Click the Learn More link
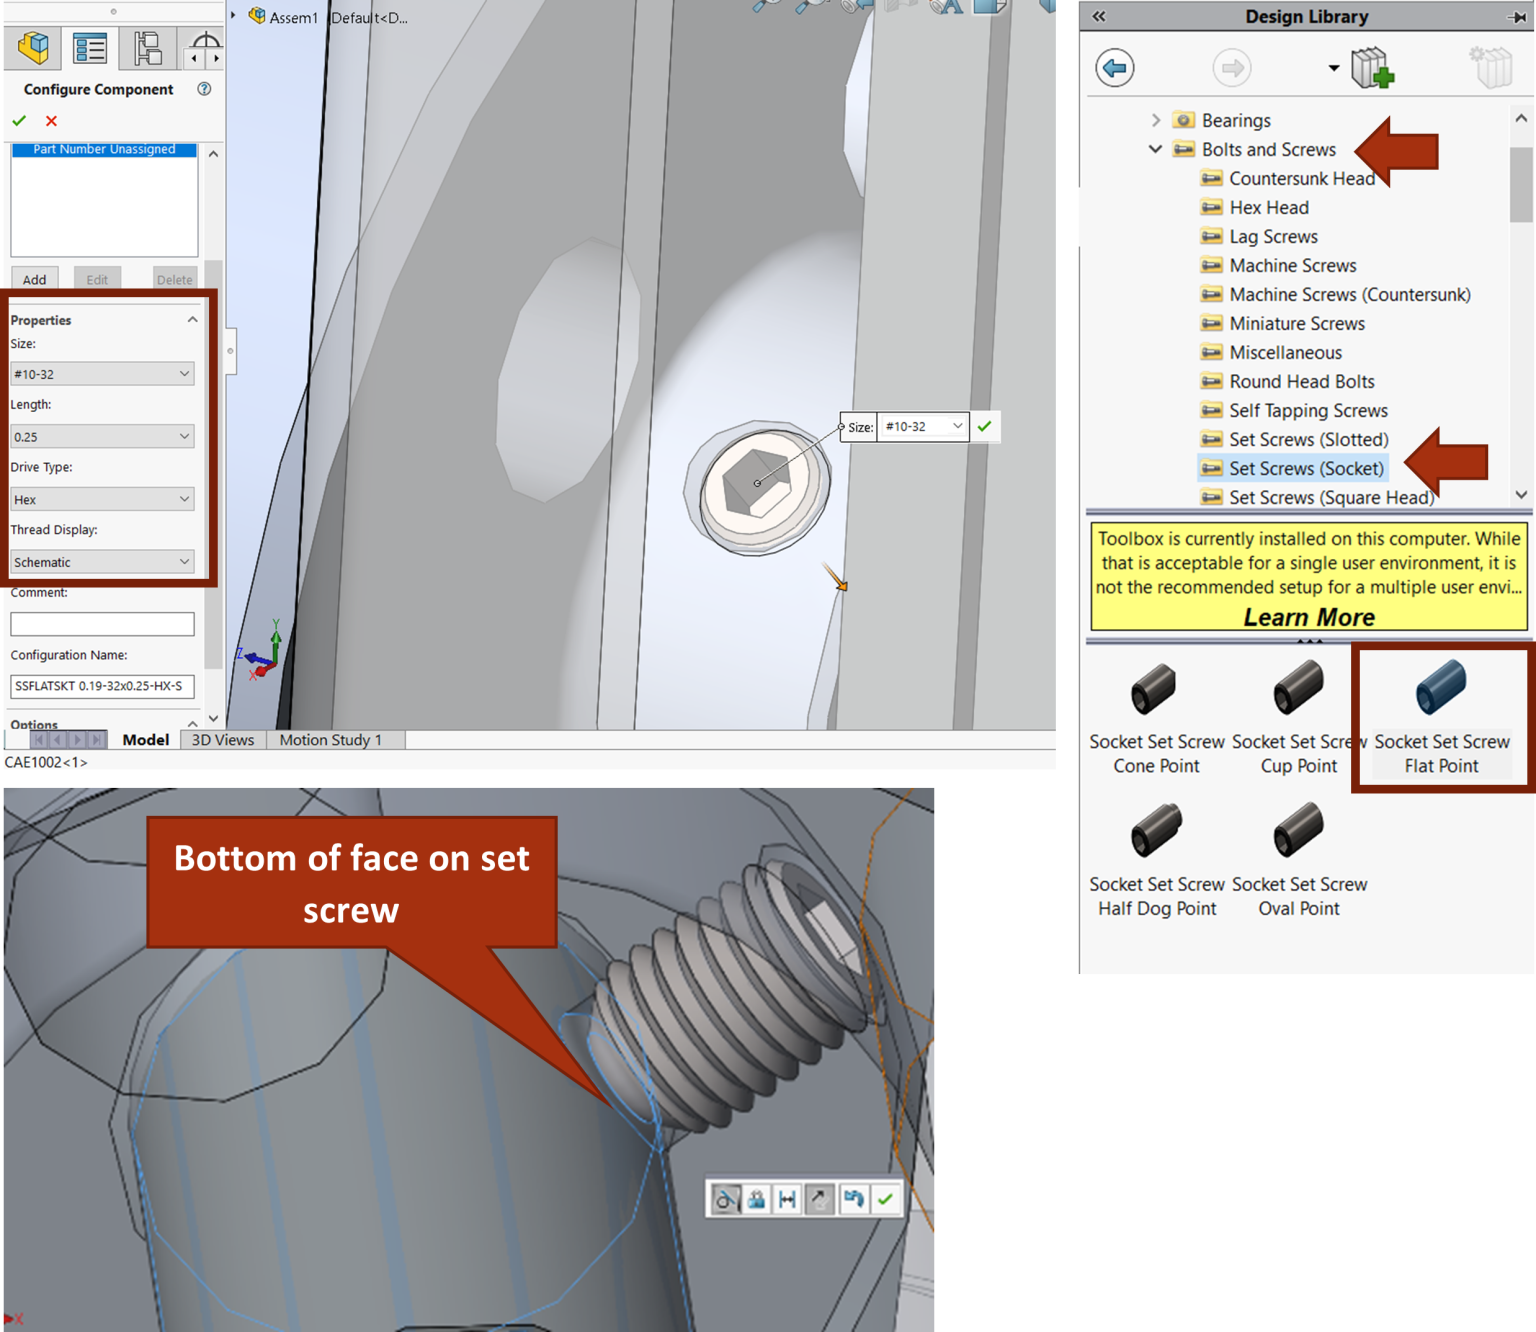 tap(1308, 617)
